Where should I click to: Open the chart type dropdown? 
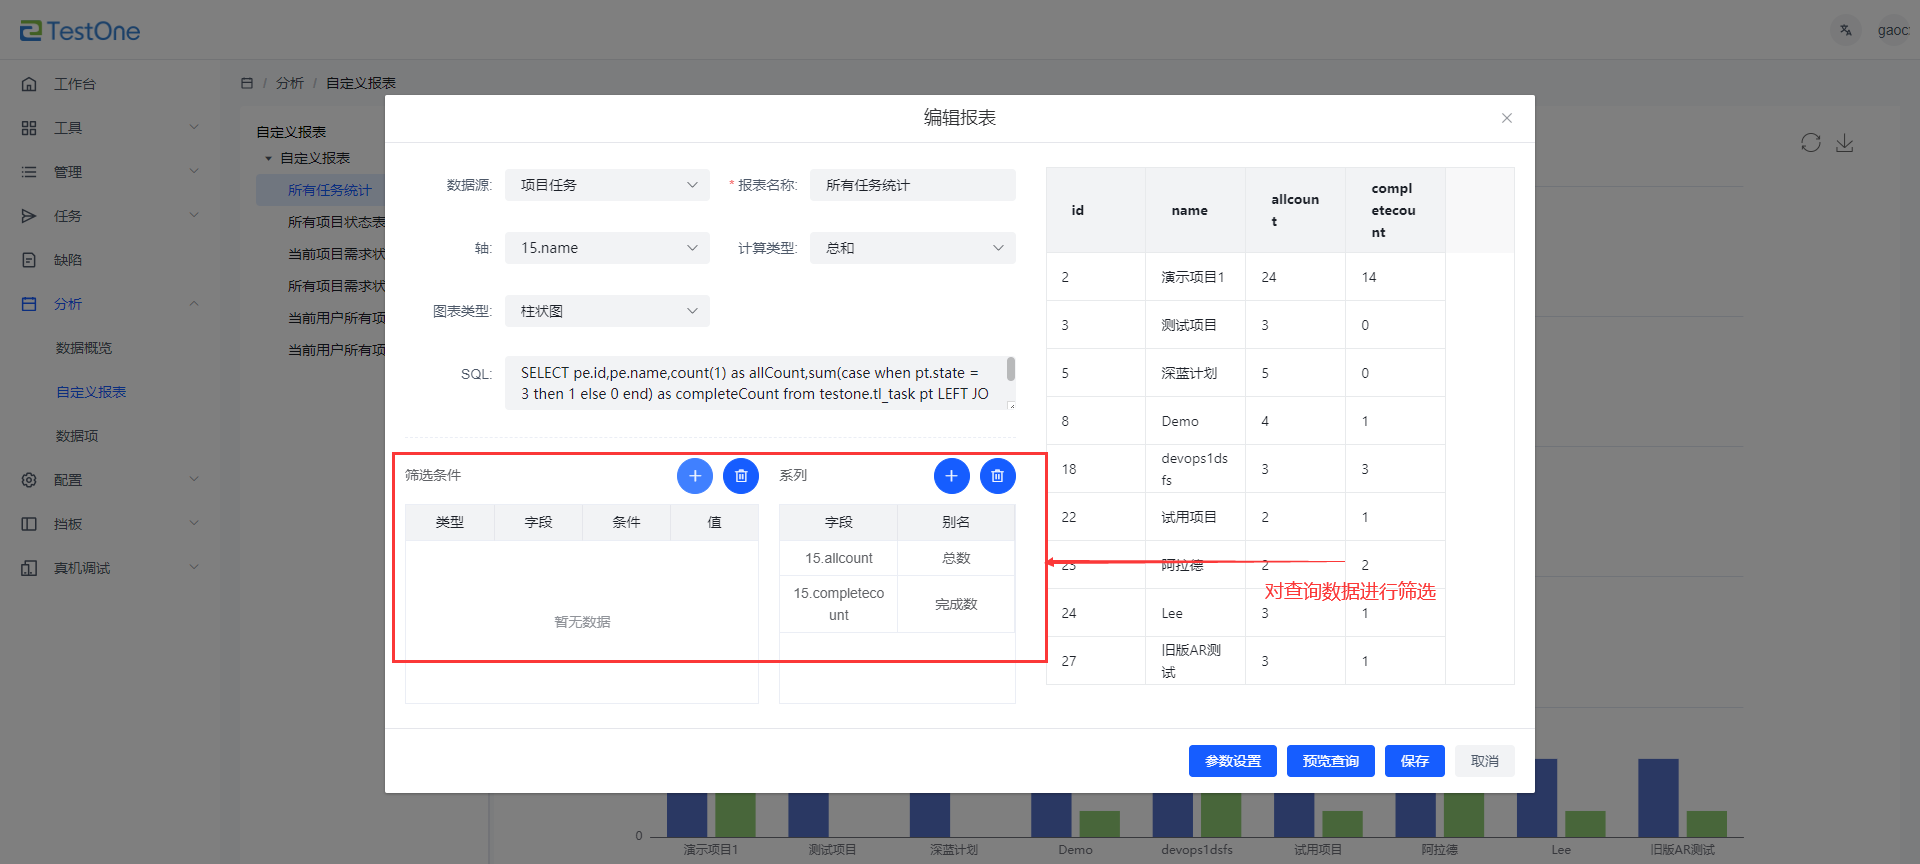607,311
